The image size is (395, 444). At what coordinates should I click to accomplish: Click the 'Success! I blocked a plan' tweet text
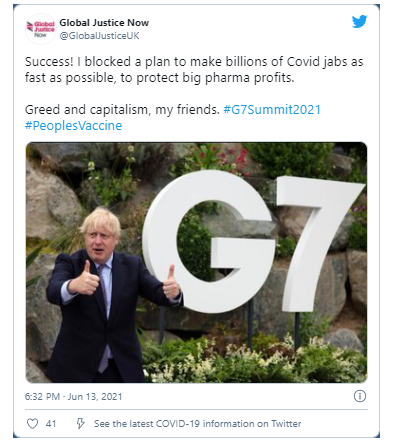194,70
